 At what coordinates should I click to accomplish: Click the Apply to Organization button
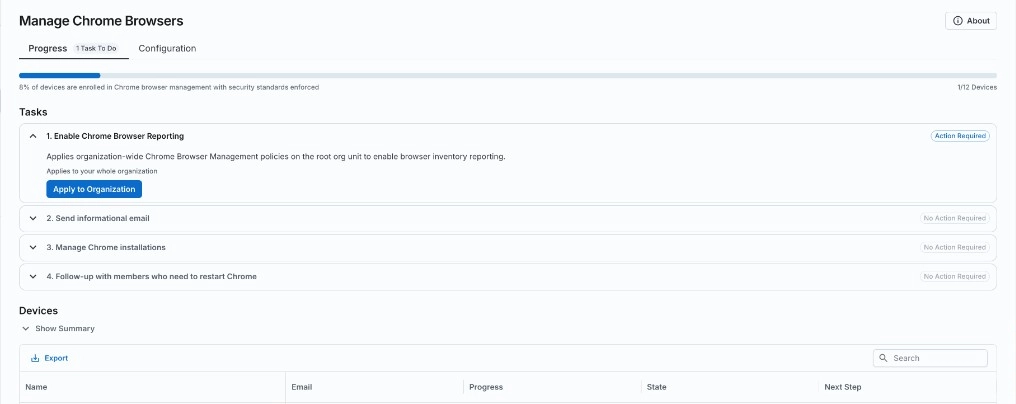pos(94,189)
